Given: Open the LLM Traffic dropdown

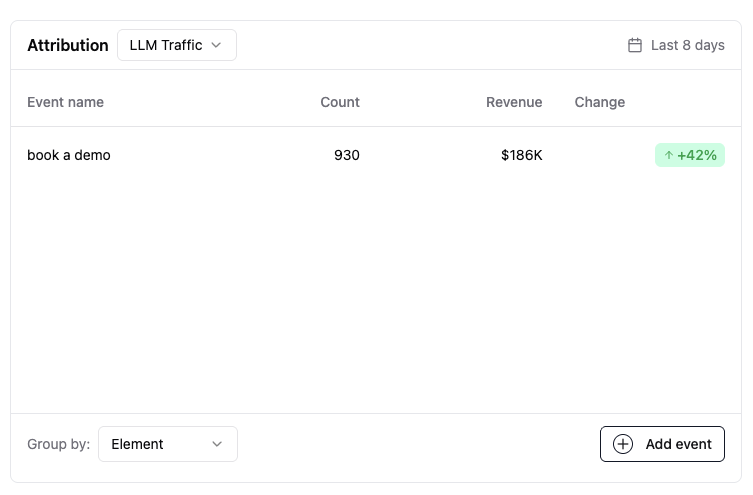Looking at the screenshot, I should click(176, 45).
